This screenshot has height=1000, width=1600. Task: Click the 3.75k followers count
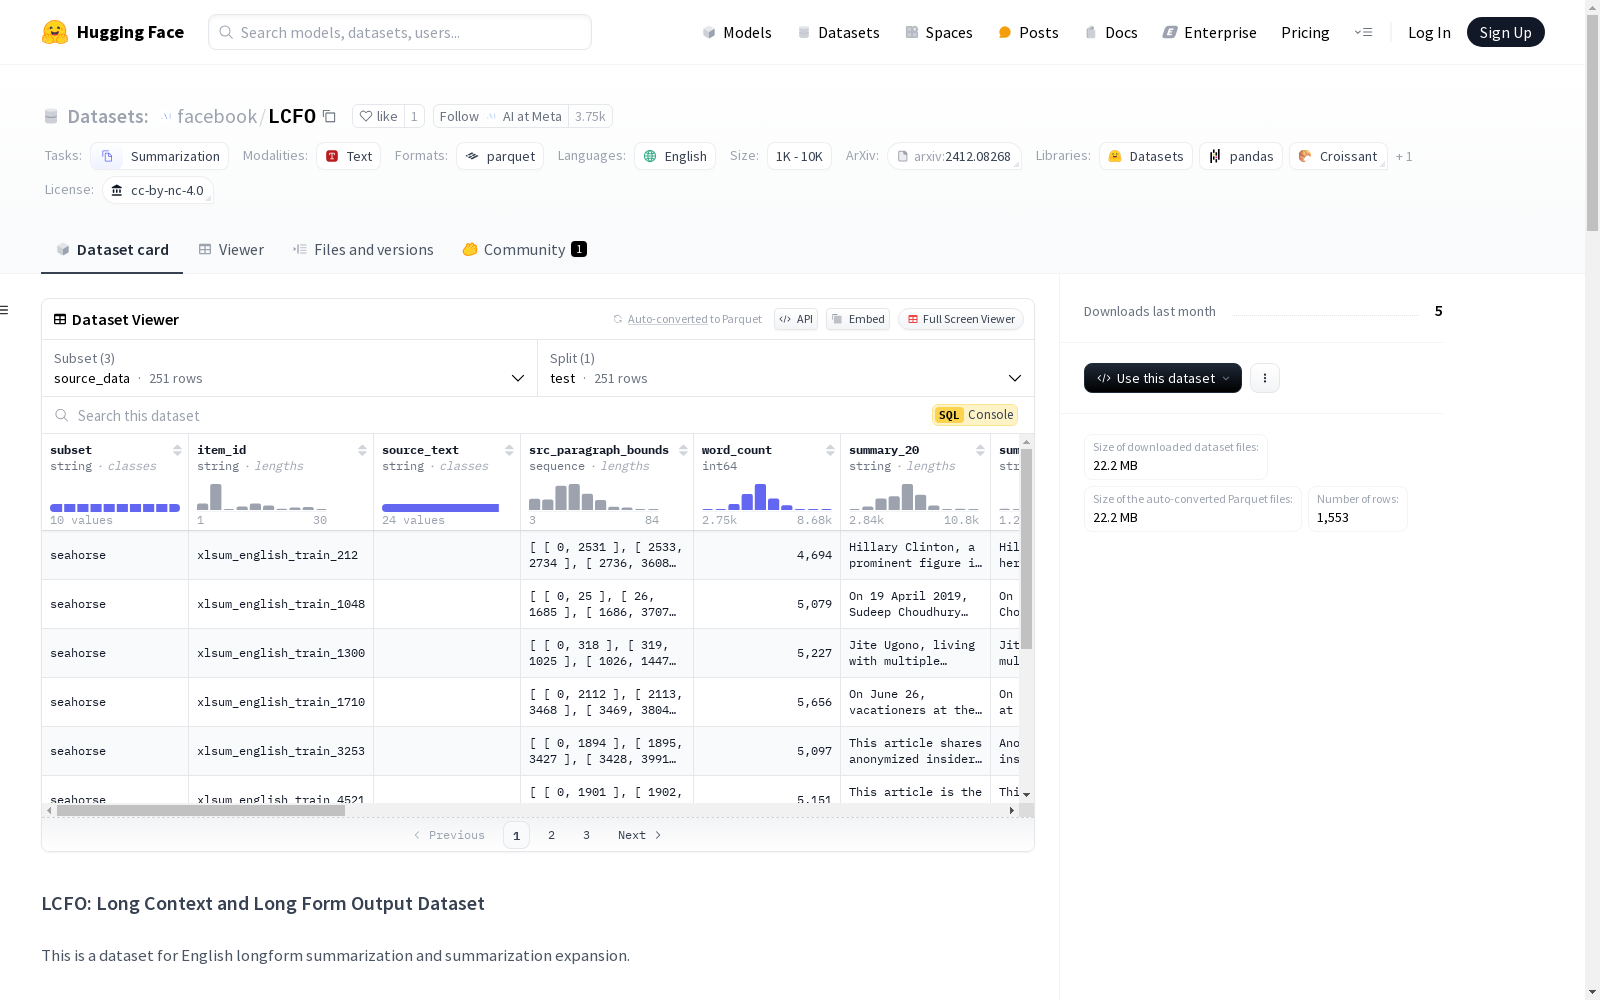(590, 116)
